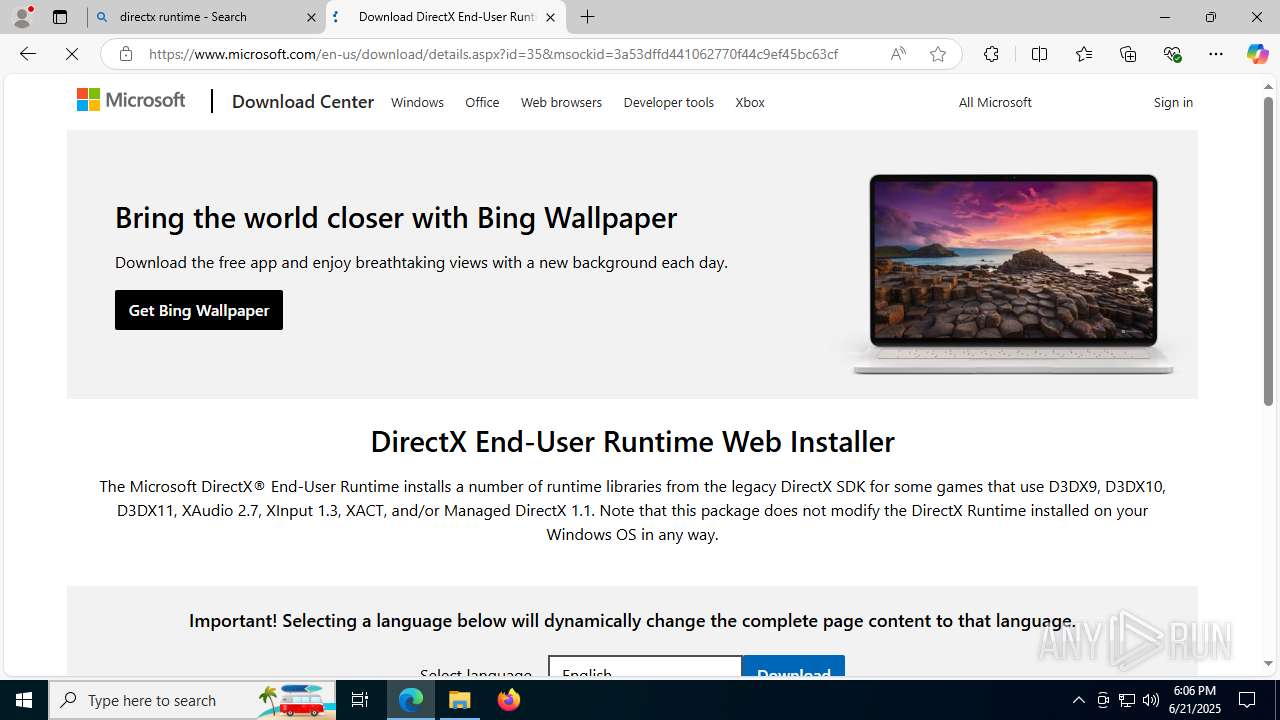This screenshot has width=1280, height=720.
Task: Open Collections icon
Action: click(x=1128, y=54)
